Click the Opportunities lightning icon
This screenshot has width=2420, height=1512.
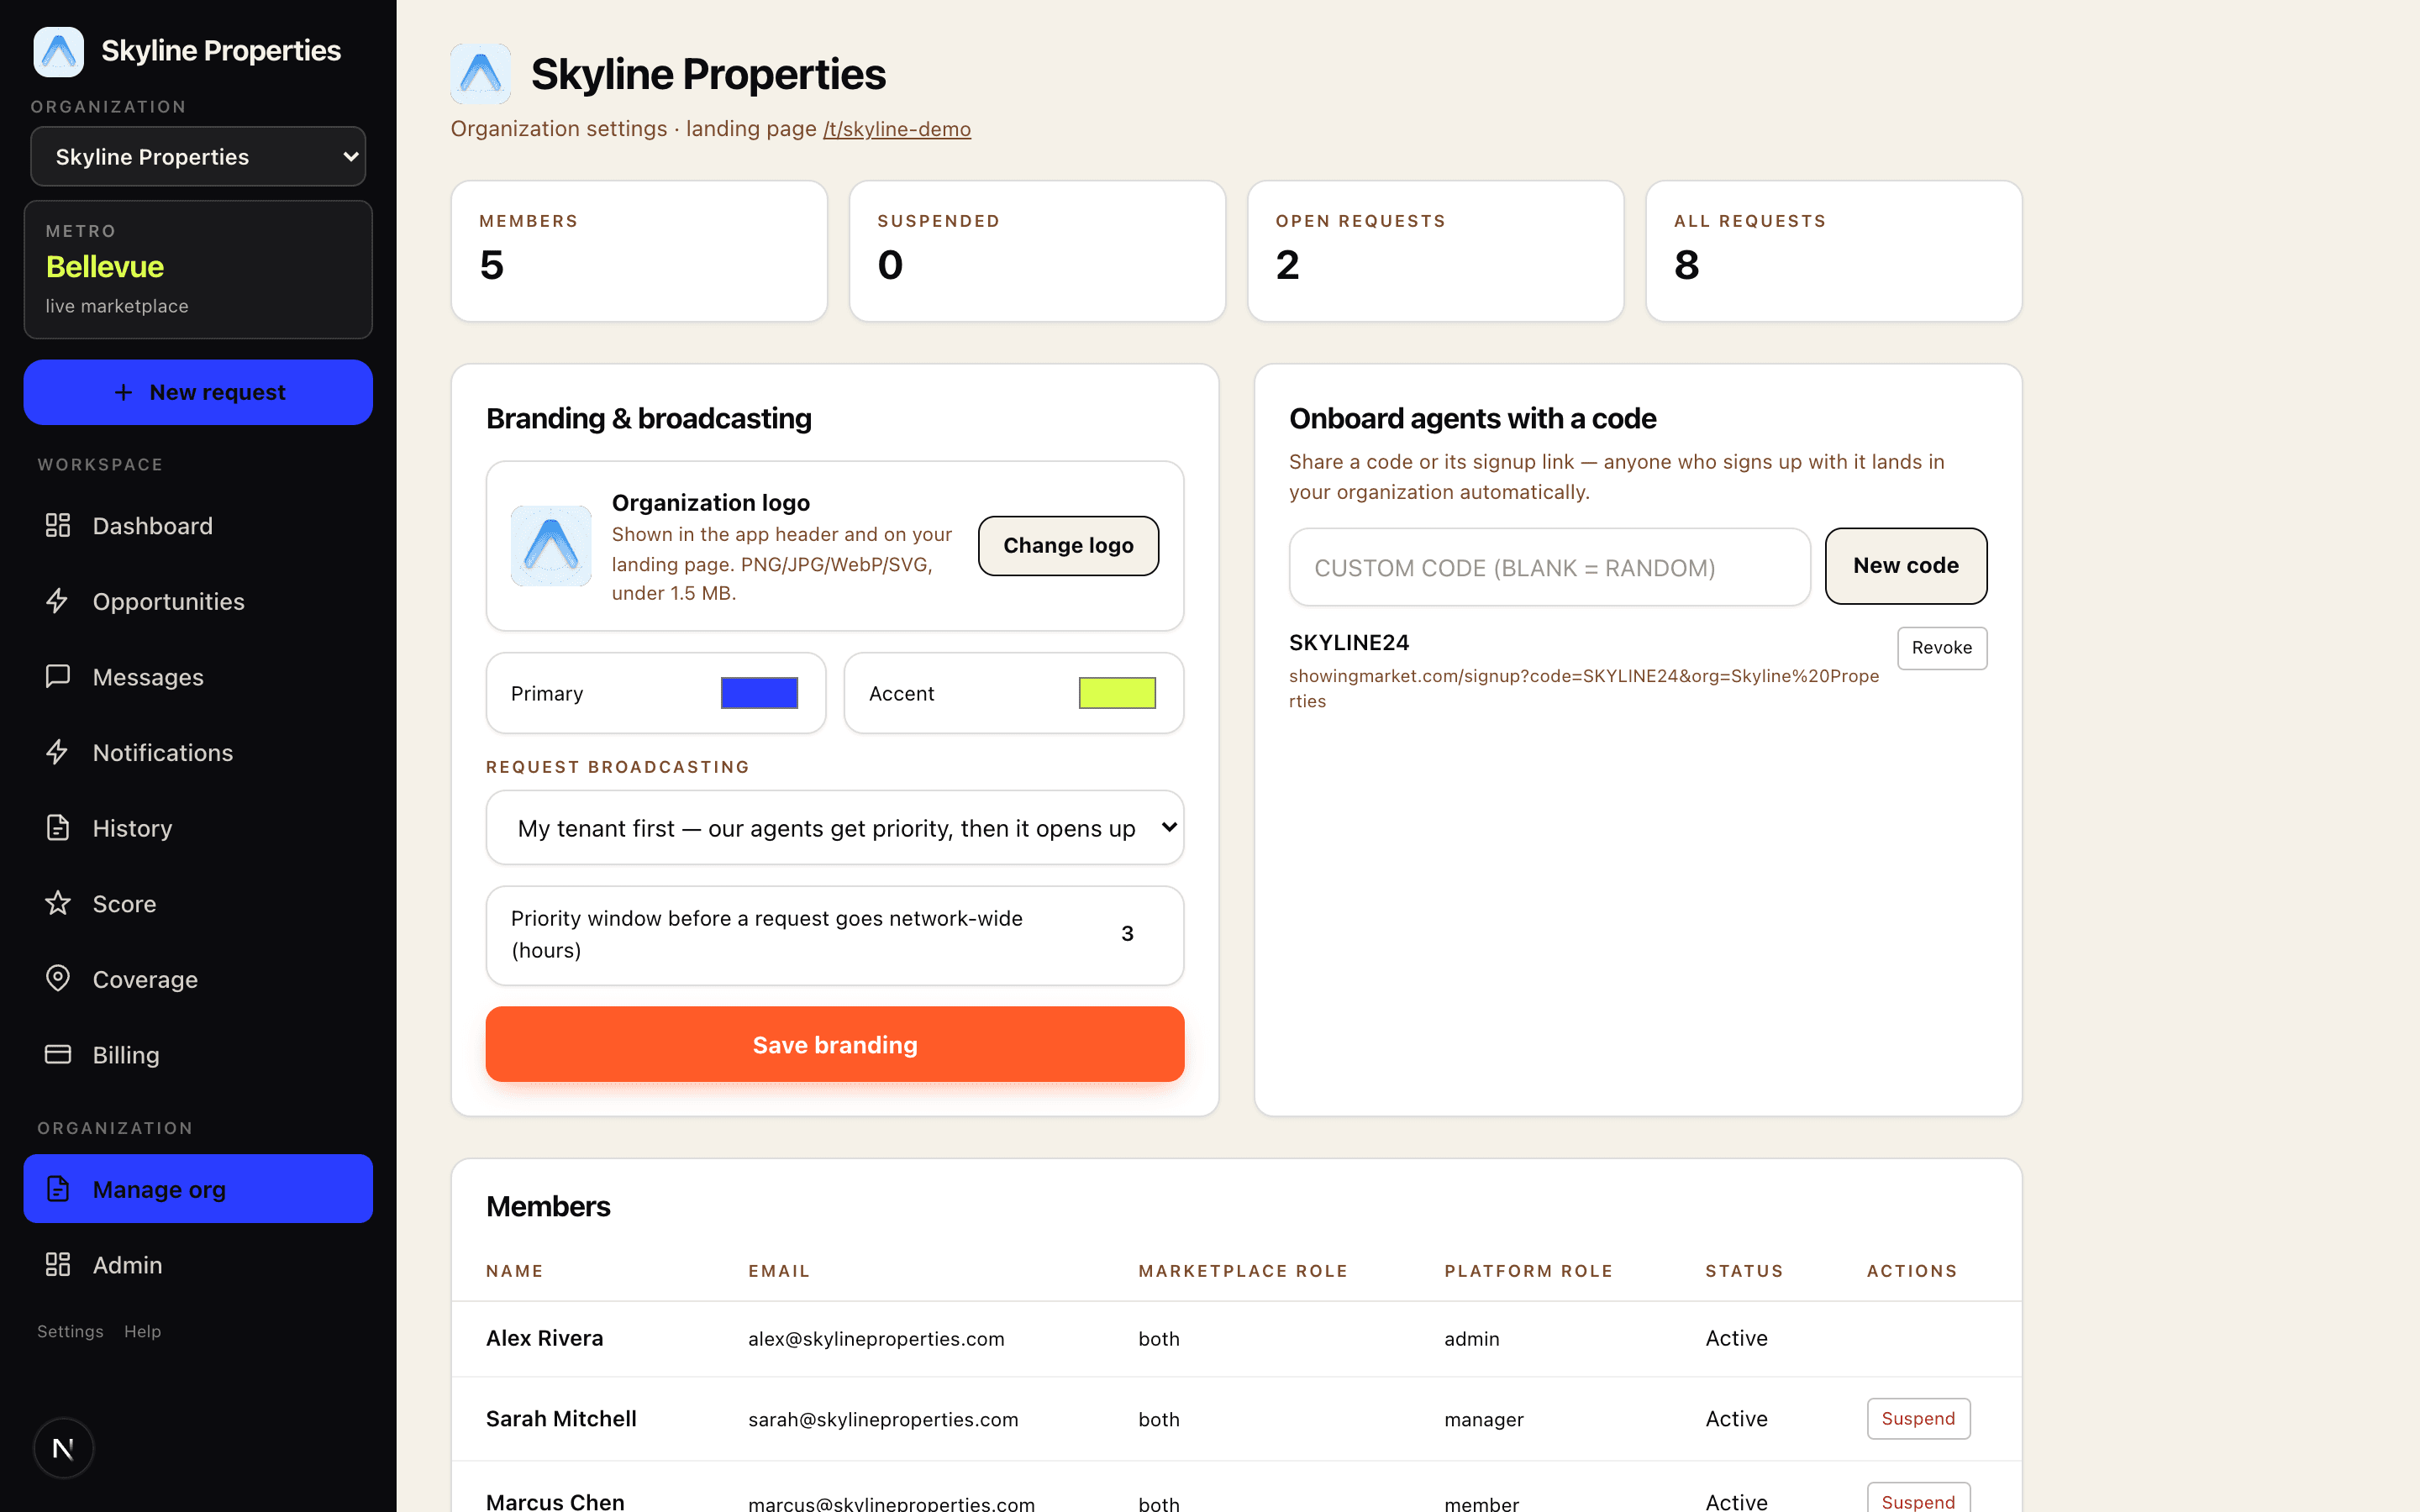click(58, 601)
